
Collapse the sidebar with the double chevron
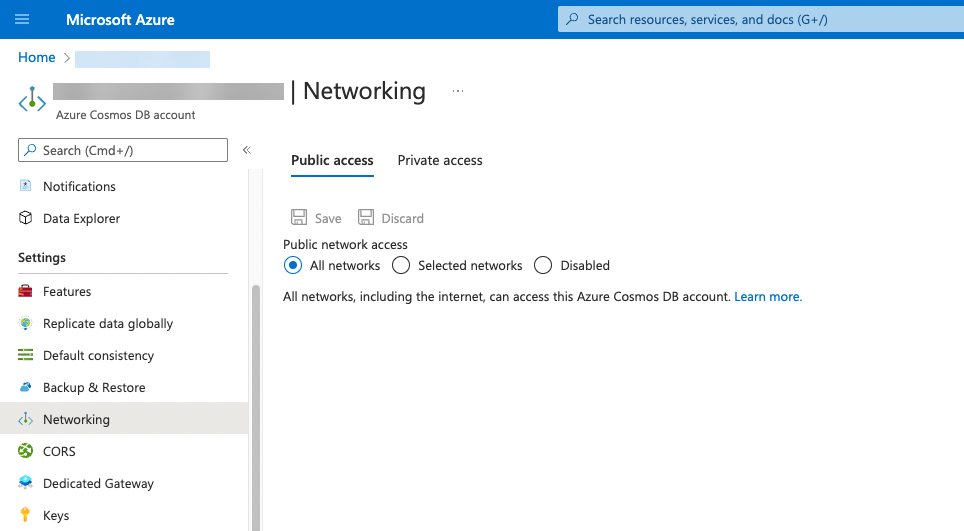(x=247, y=150)
